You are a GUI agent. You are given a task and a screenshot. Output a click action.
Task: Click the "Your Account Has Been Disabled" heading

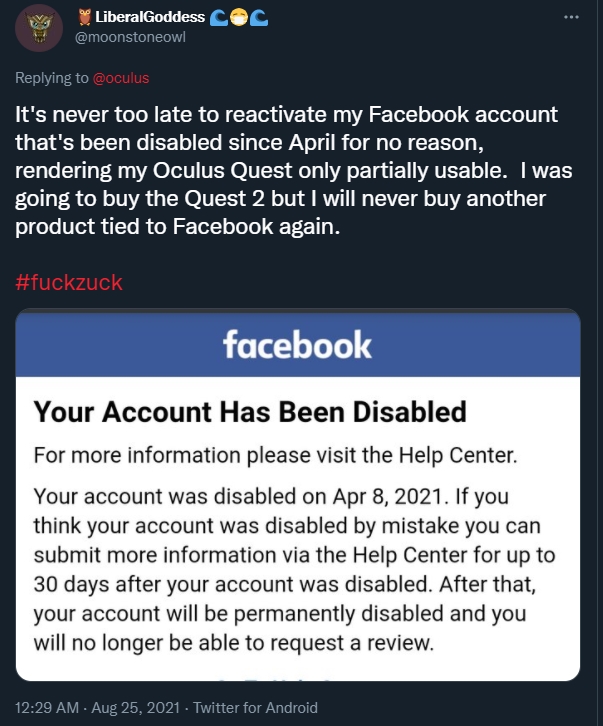[x=250, y=410]
